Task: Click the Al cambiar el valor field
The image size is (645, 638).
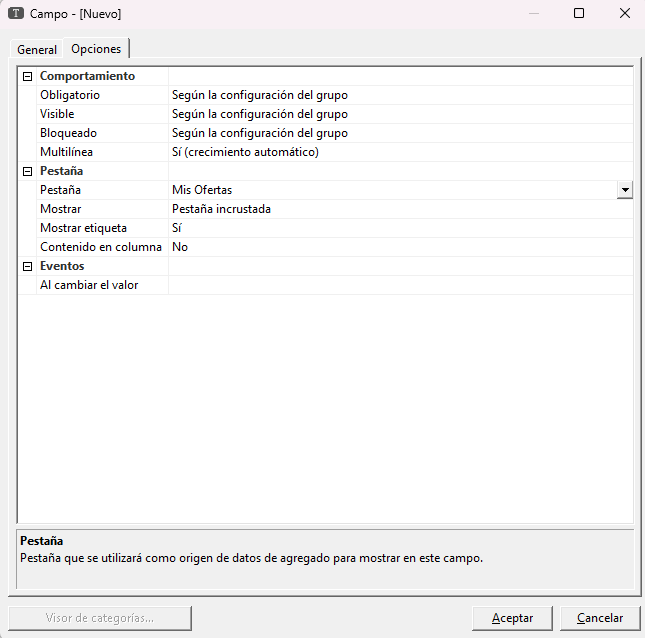Action: pos(400,285)
